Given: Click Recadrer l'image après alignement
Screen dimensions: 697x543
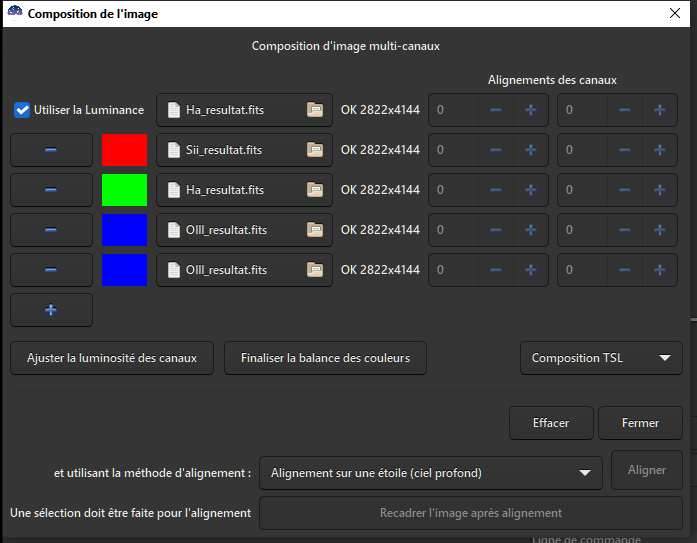Looking at the screenshot, I should [x=471, y=513].
